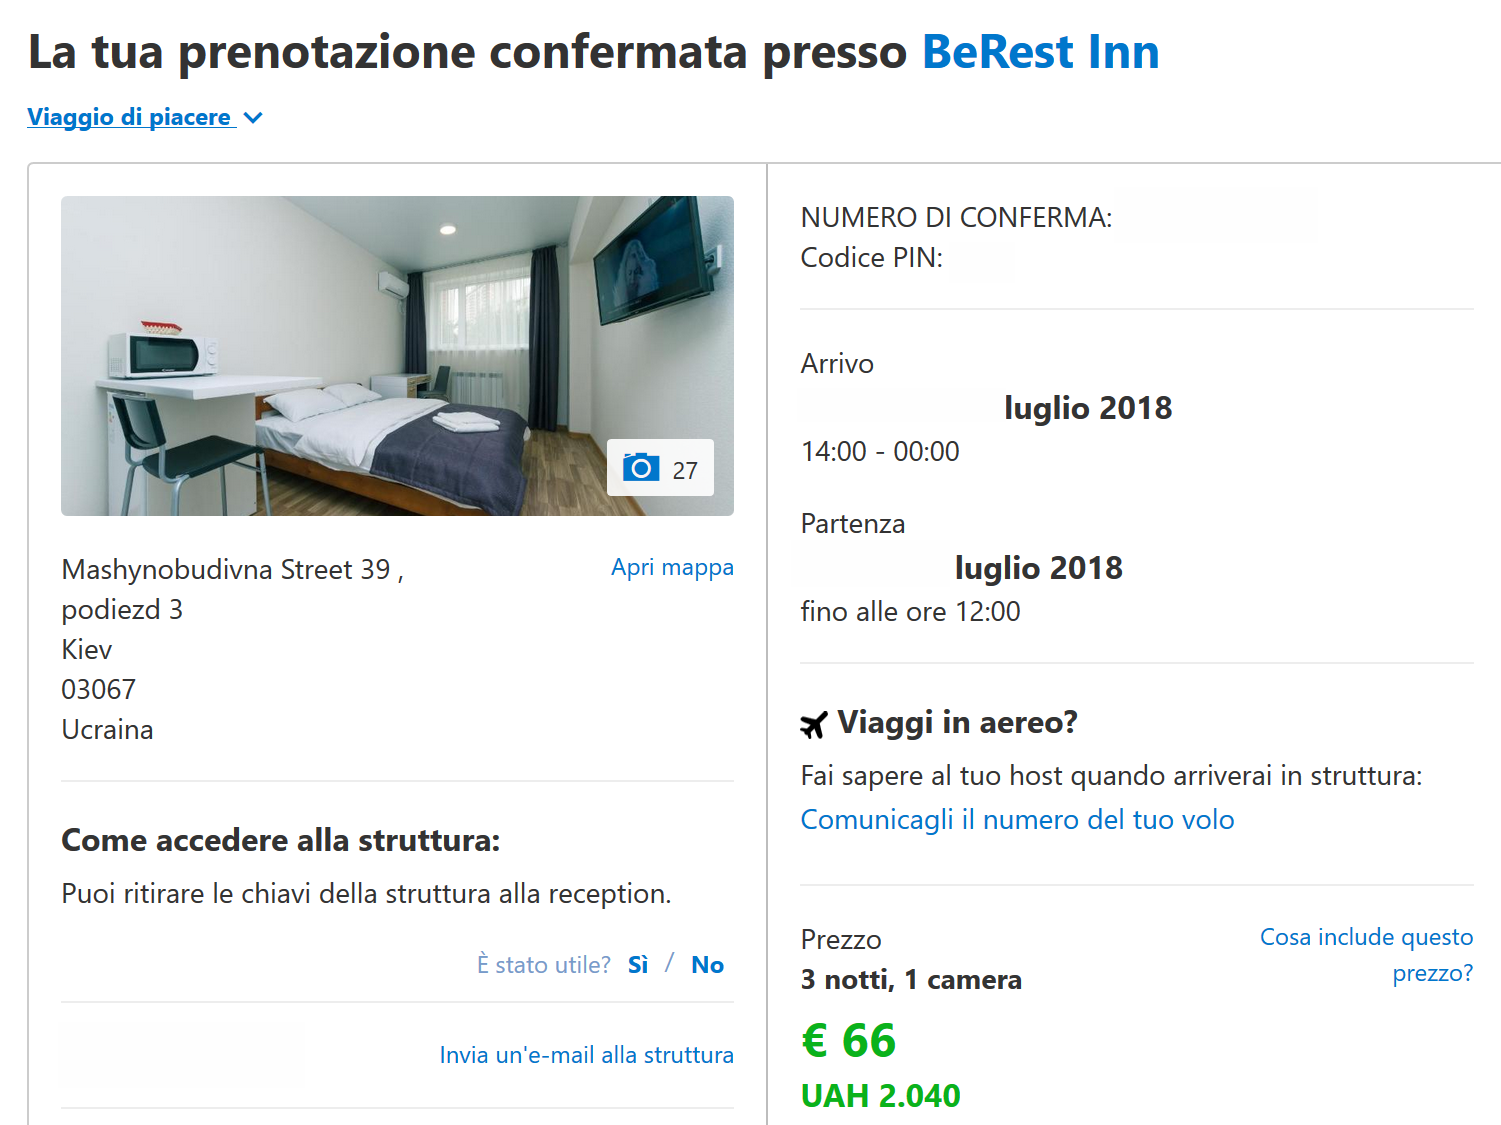This screenshot has width=1501, height=1125.
Task: Click the camera icon on the photo
Action: coord(641,468)
